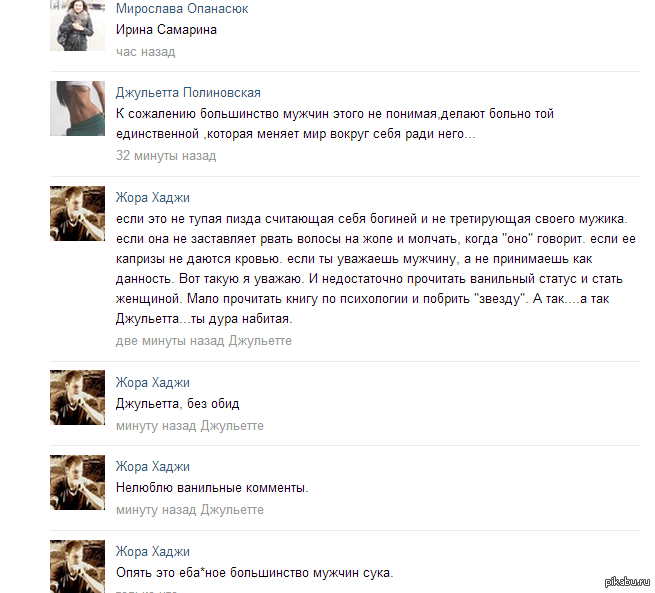
Task: Open the avatar beside 'Нелюблю ванильные комменты'
Action: [77, 482]
